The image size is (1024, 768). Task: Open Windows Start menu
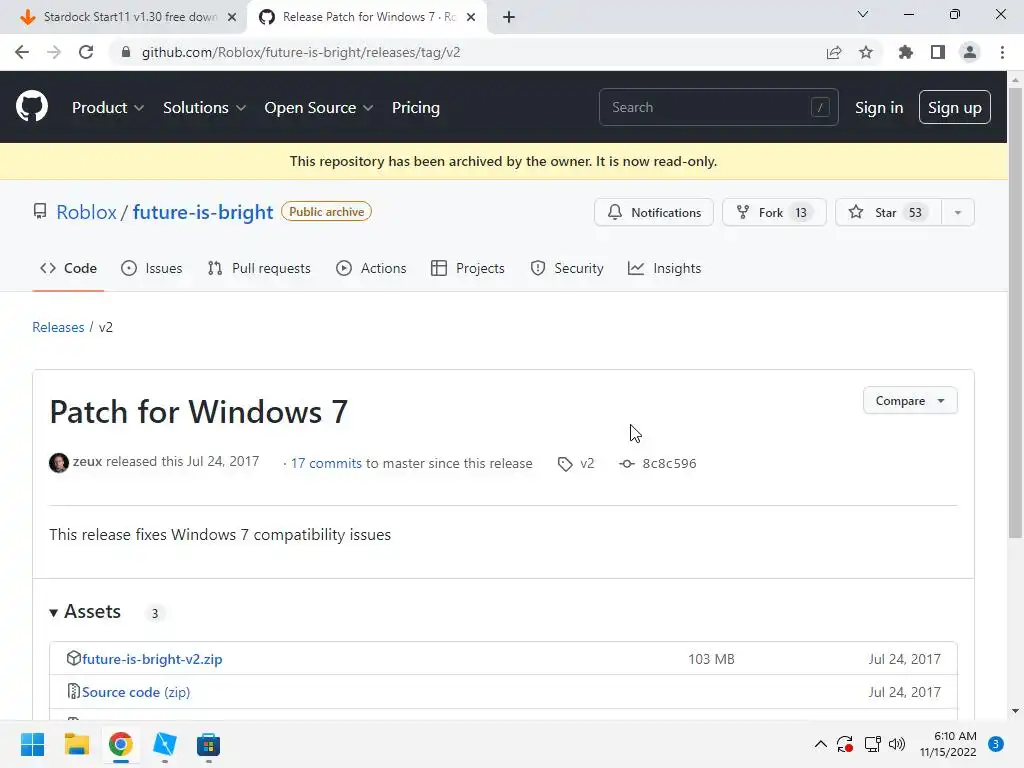33,744
